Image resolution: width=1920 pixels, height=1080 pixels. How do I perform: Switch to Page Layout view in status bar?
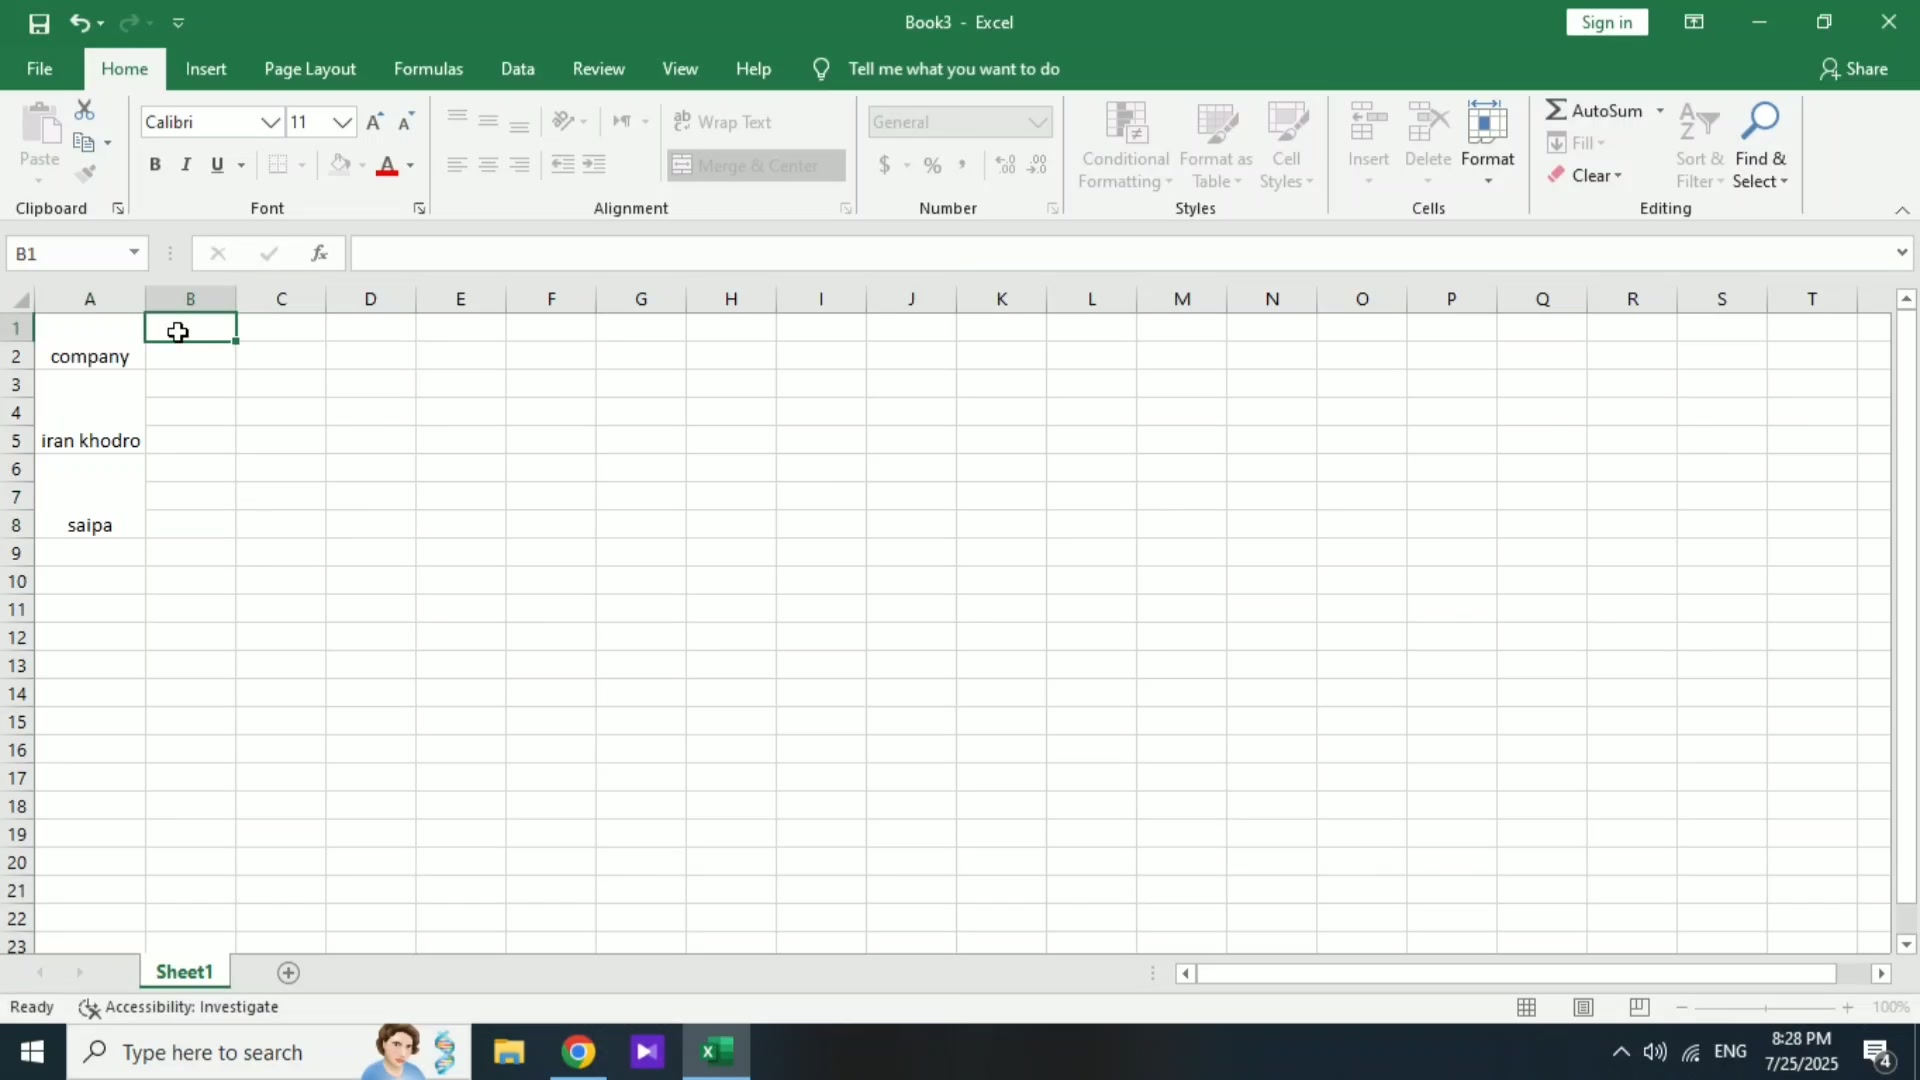pos(1583,1008)
